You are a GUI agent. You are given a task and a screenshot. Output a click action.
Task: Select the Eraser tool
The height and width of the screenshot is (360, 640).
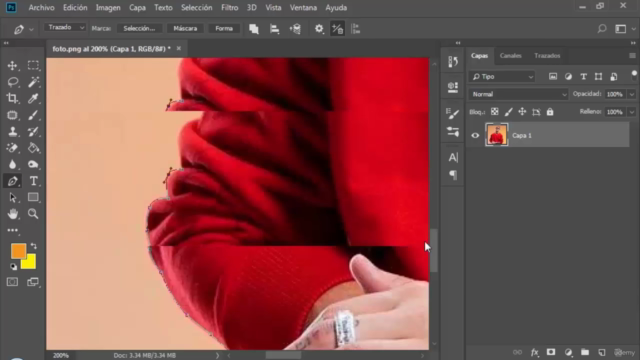(12, 148)
